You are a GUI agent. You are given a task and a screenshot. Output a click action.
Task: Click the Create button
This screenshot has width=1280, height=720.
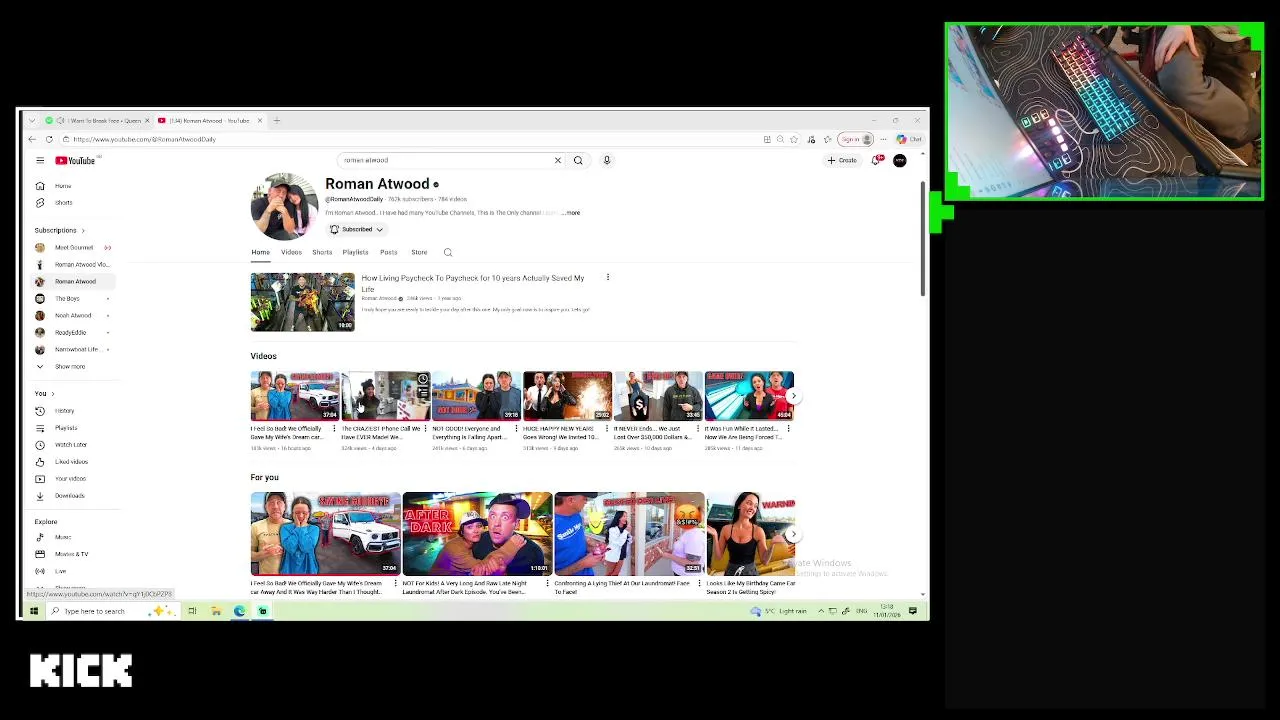click(842, 160)
